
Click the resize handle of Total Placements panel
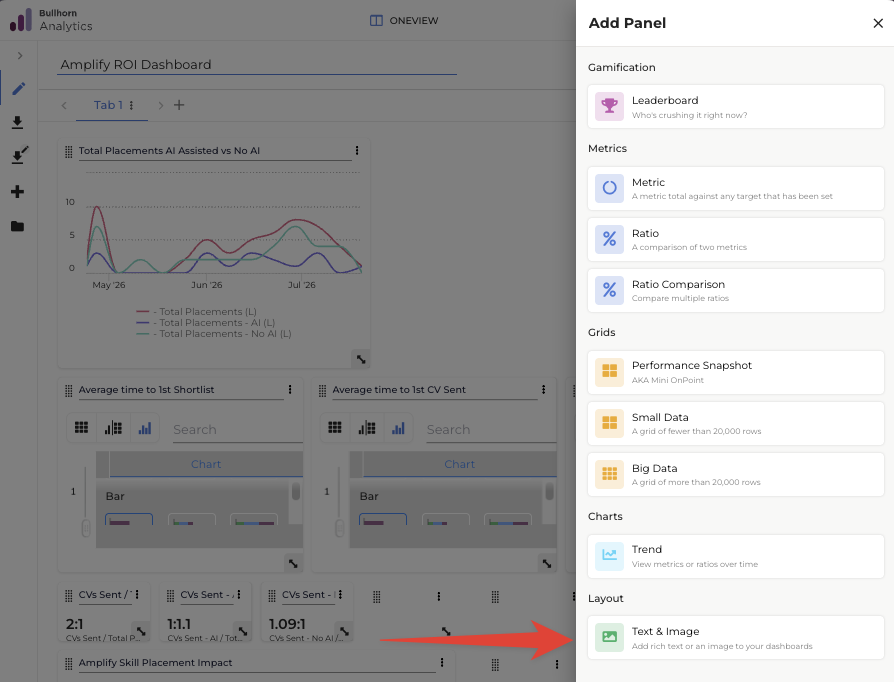pyautogui.click(x=361, y=359)
